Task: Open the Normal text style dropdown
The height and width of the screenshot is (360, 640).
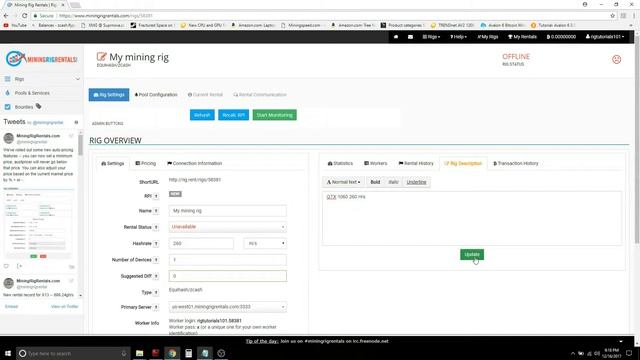Action: click(343, 182)
